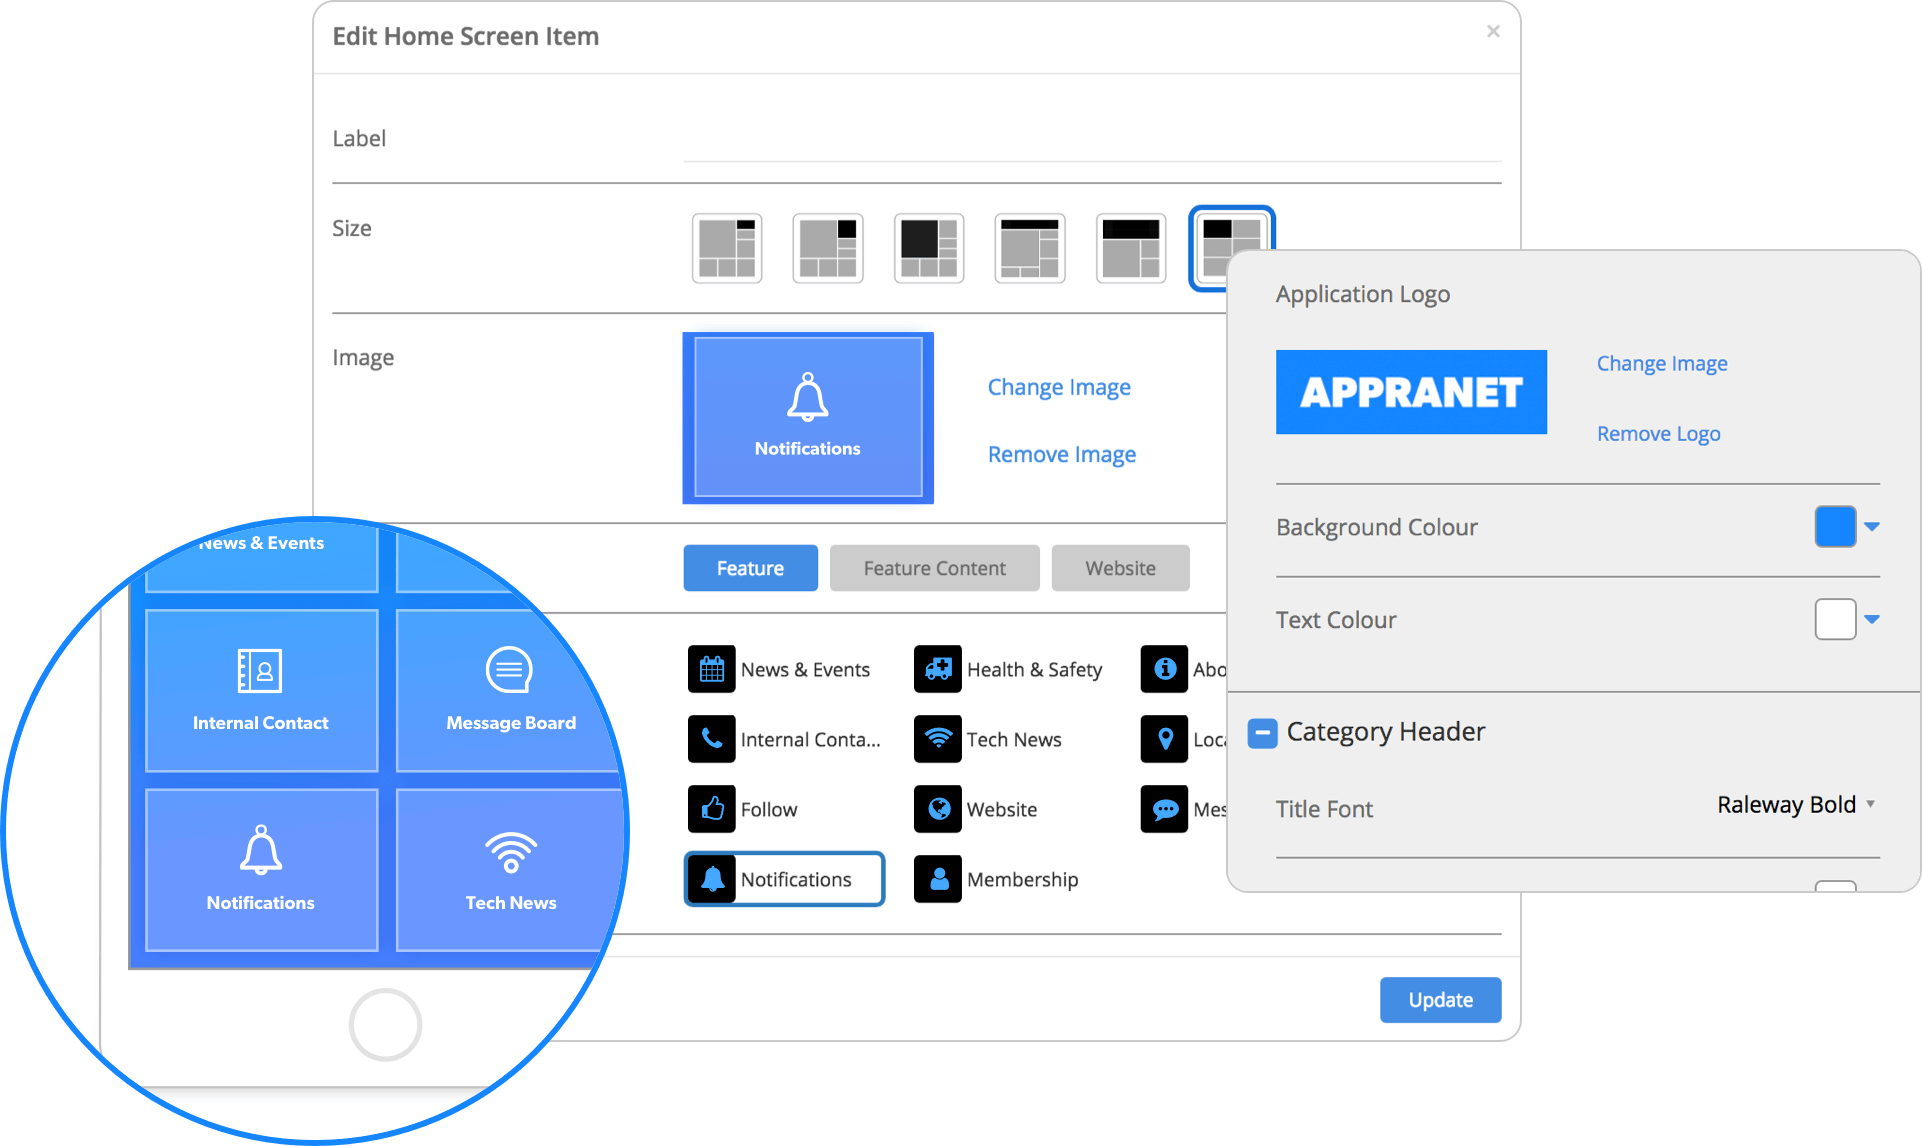This screenshot has height=1146, width=1922.
Task: Click the Follow thumbs-up icon
Action: pos(712,809)
